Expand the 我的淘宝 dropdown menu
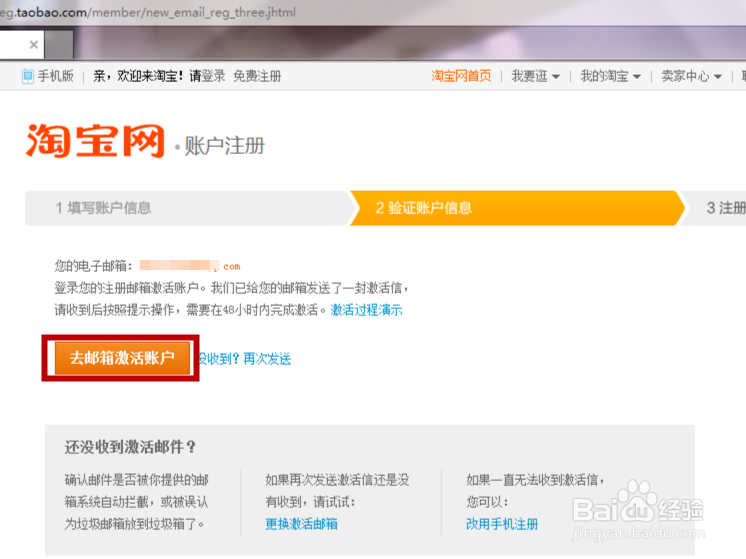 pos(610,76)
